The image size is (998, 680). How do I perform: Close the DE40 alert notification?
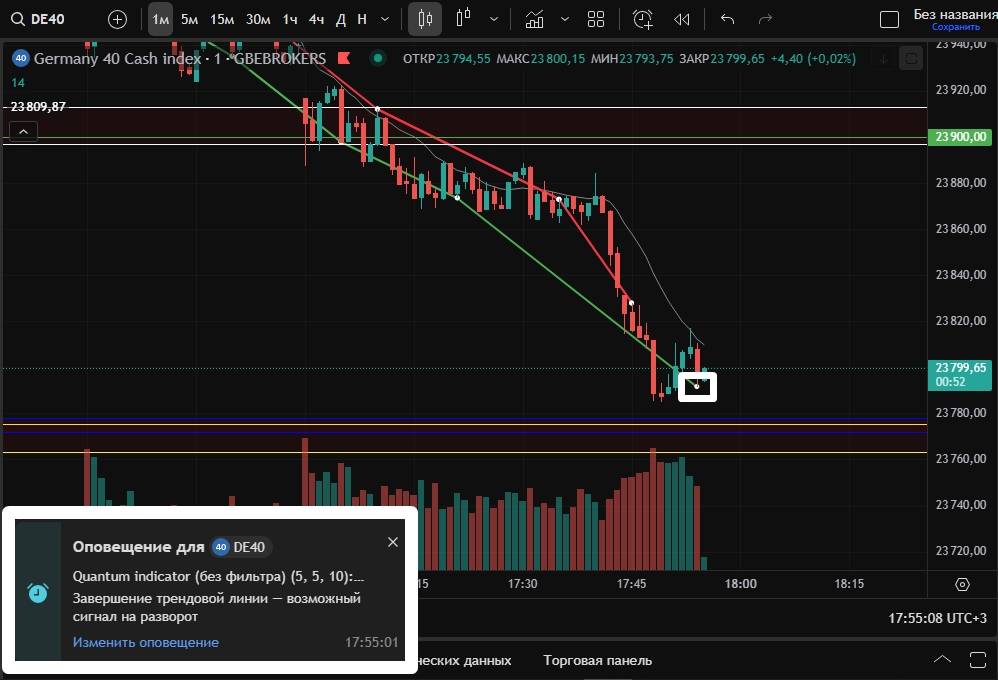pos(392,542)
